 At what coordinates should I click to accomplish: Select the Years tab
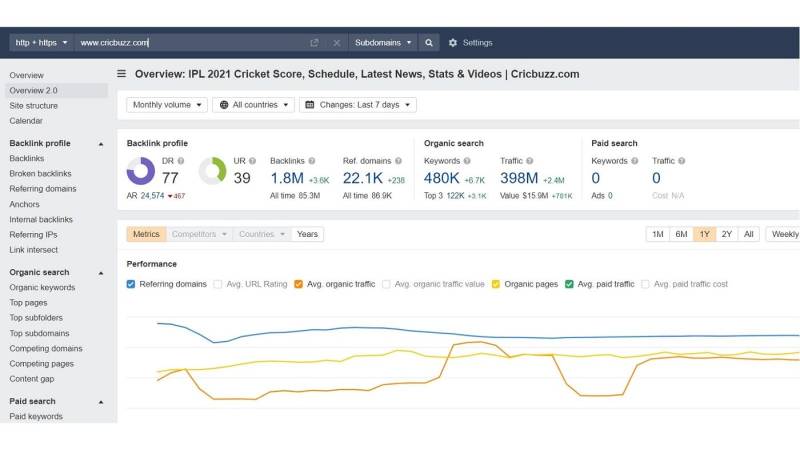click(x=307, y=234)
